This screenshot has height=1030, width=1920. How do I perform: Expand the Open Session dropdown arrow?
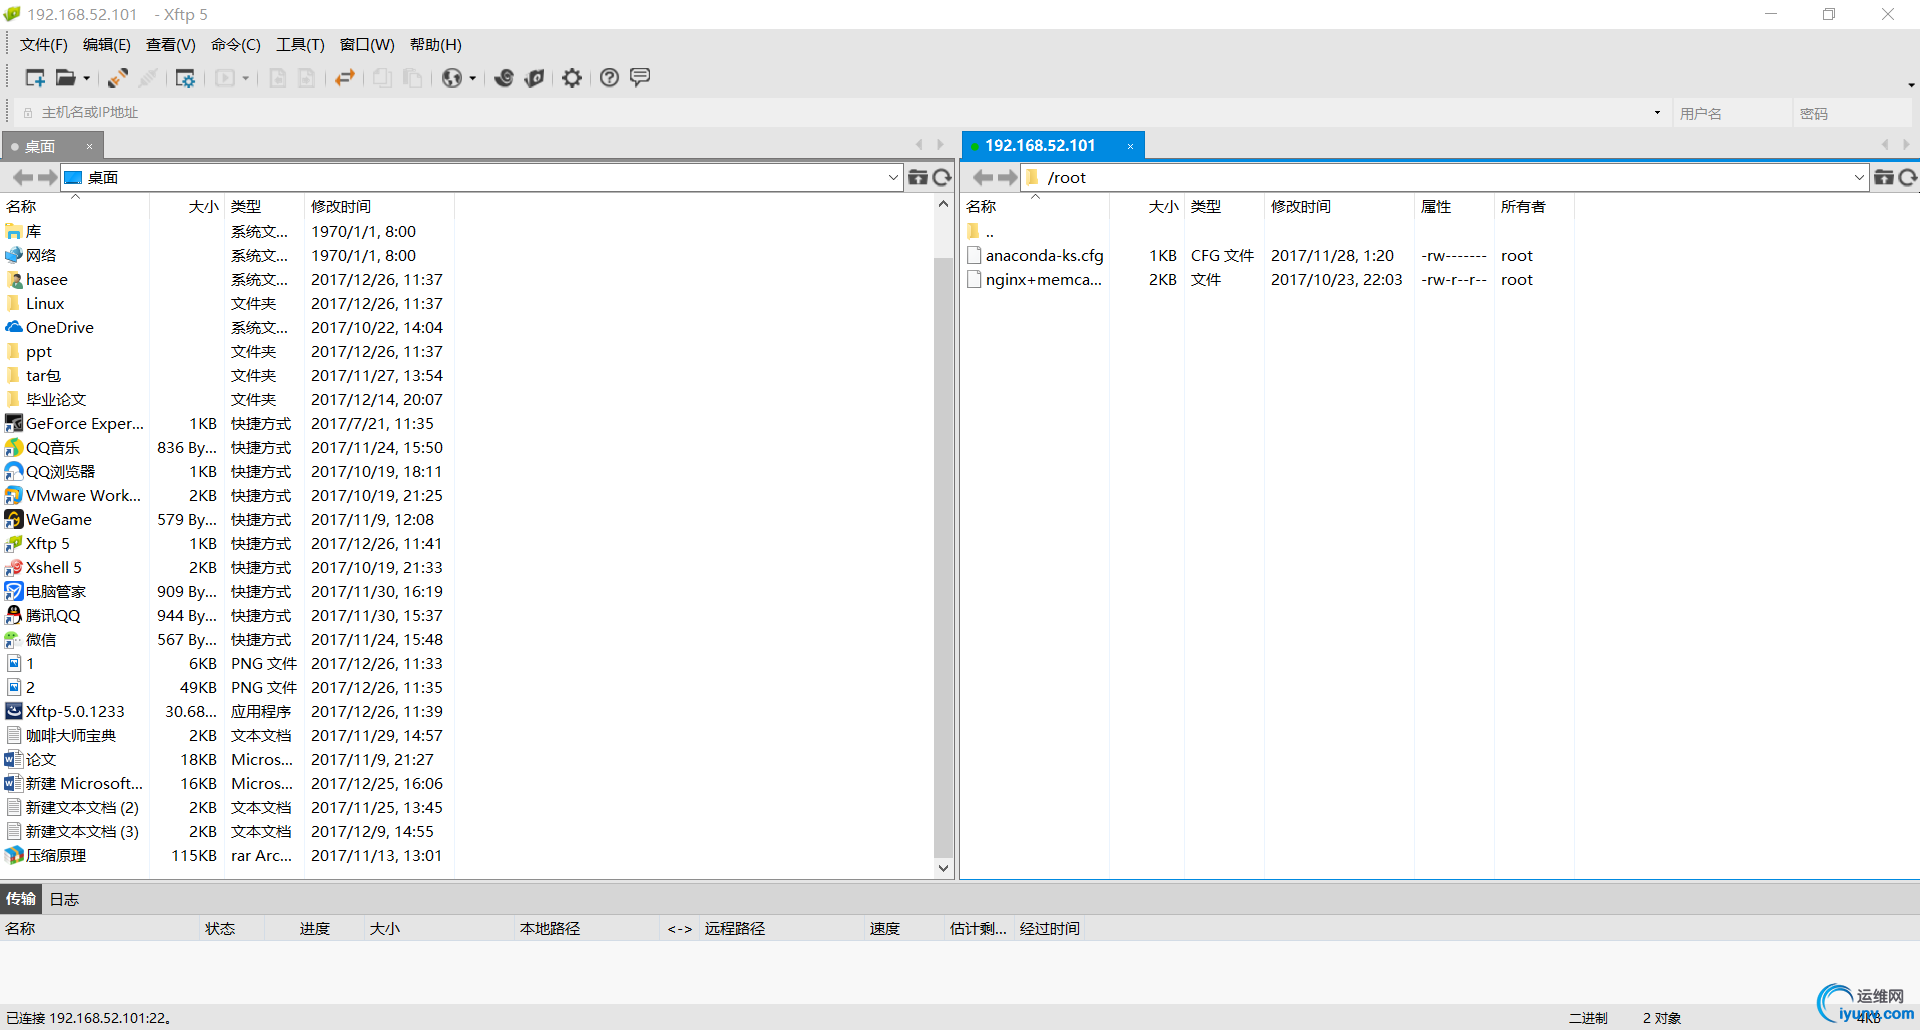pyautogui.click(x=86, y=79)
